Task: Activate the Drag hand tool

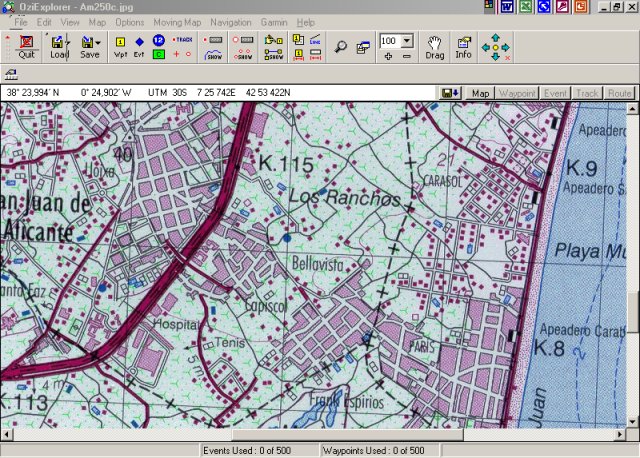Action: tap(434, 47)
